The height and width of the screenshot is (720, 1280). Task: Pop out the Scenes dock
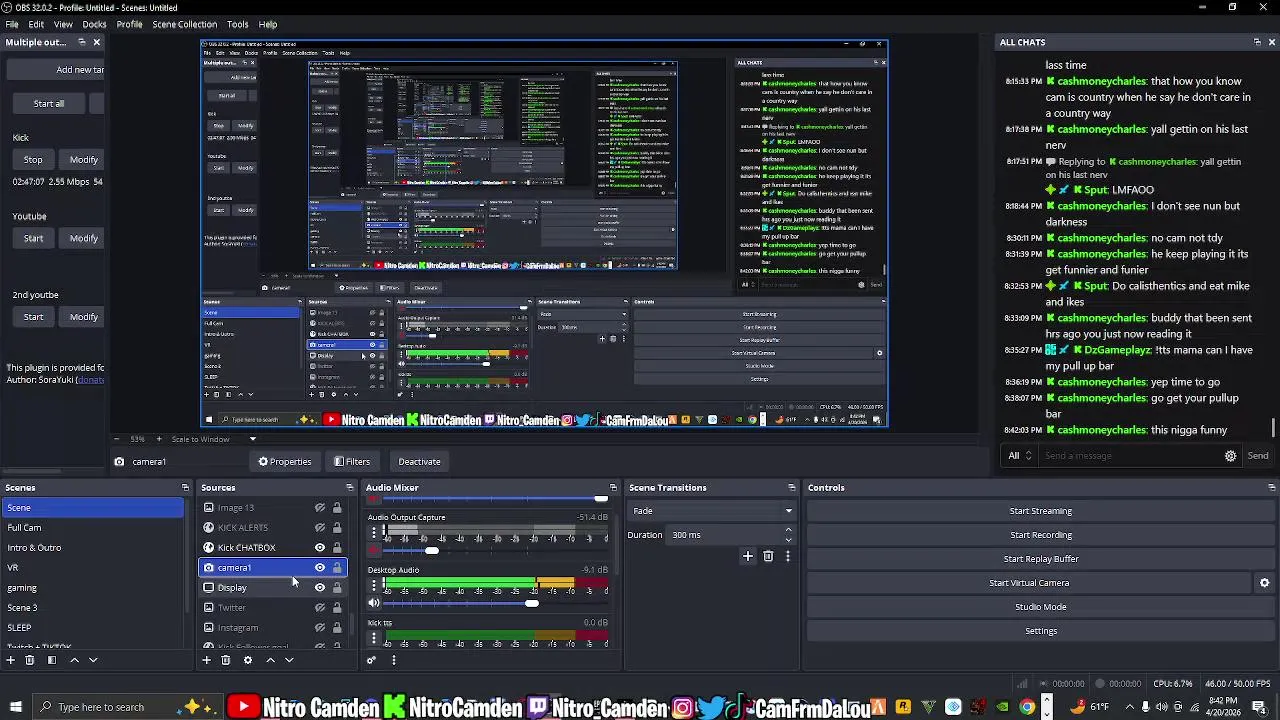point(185,488)
